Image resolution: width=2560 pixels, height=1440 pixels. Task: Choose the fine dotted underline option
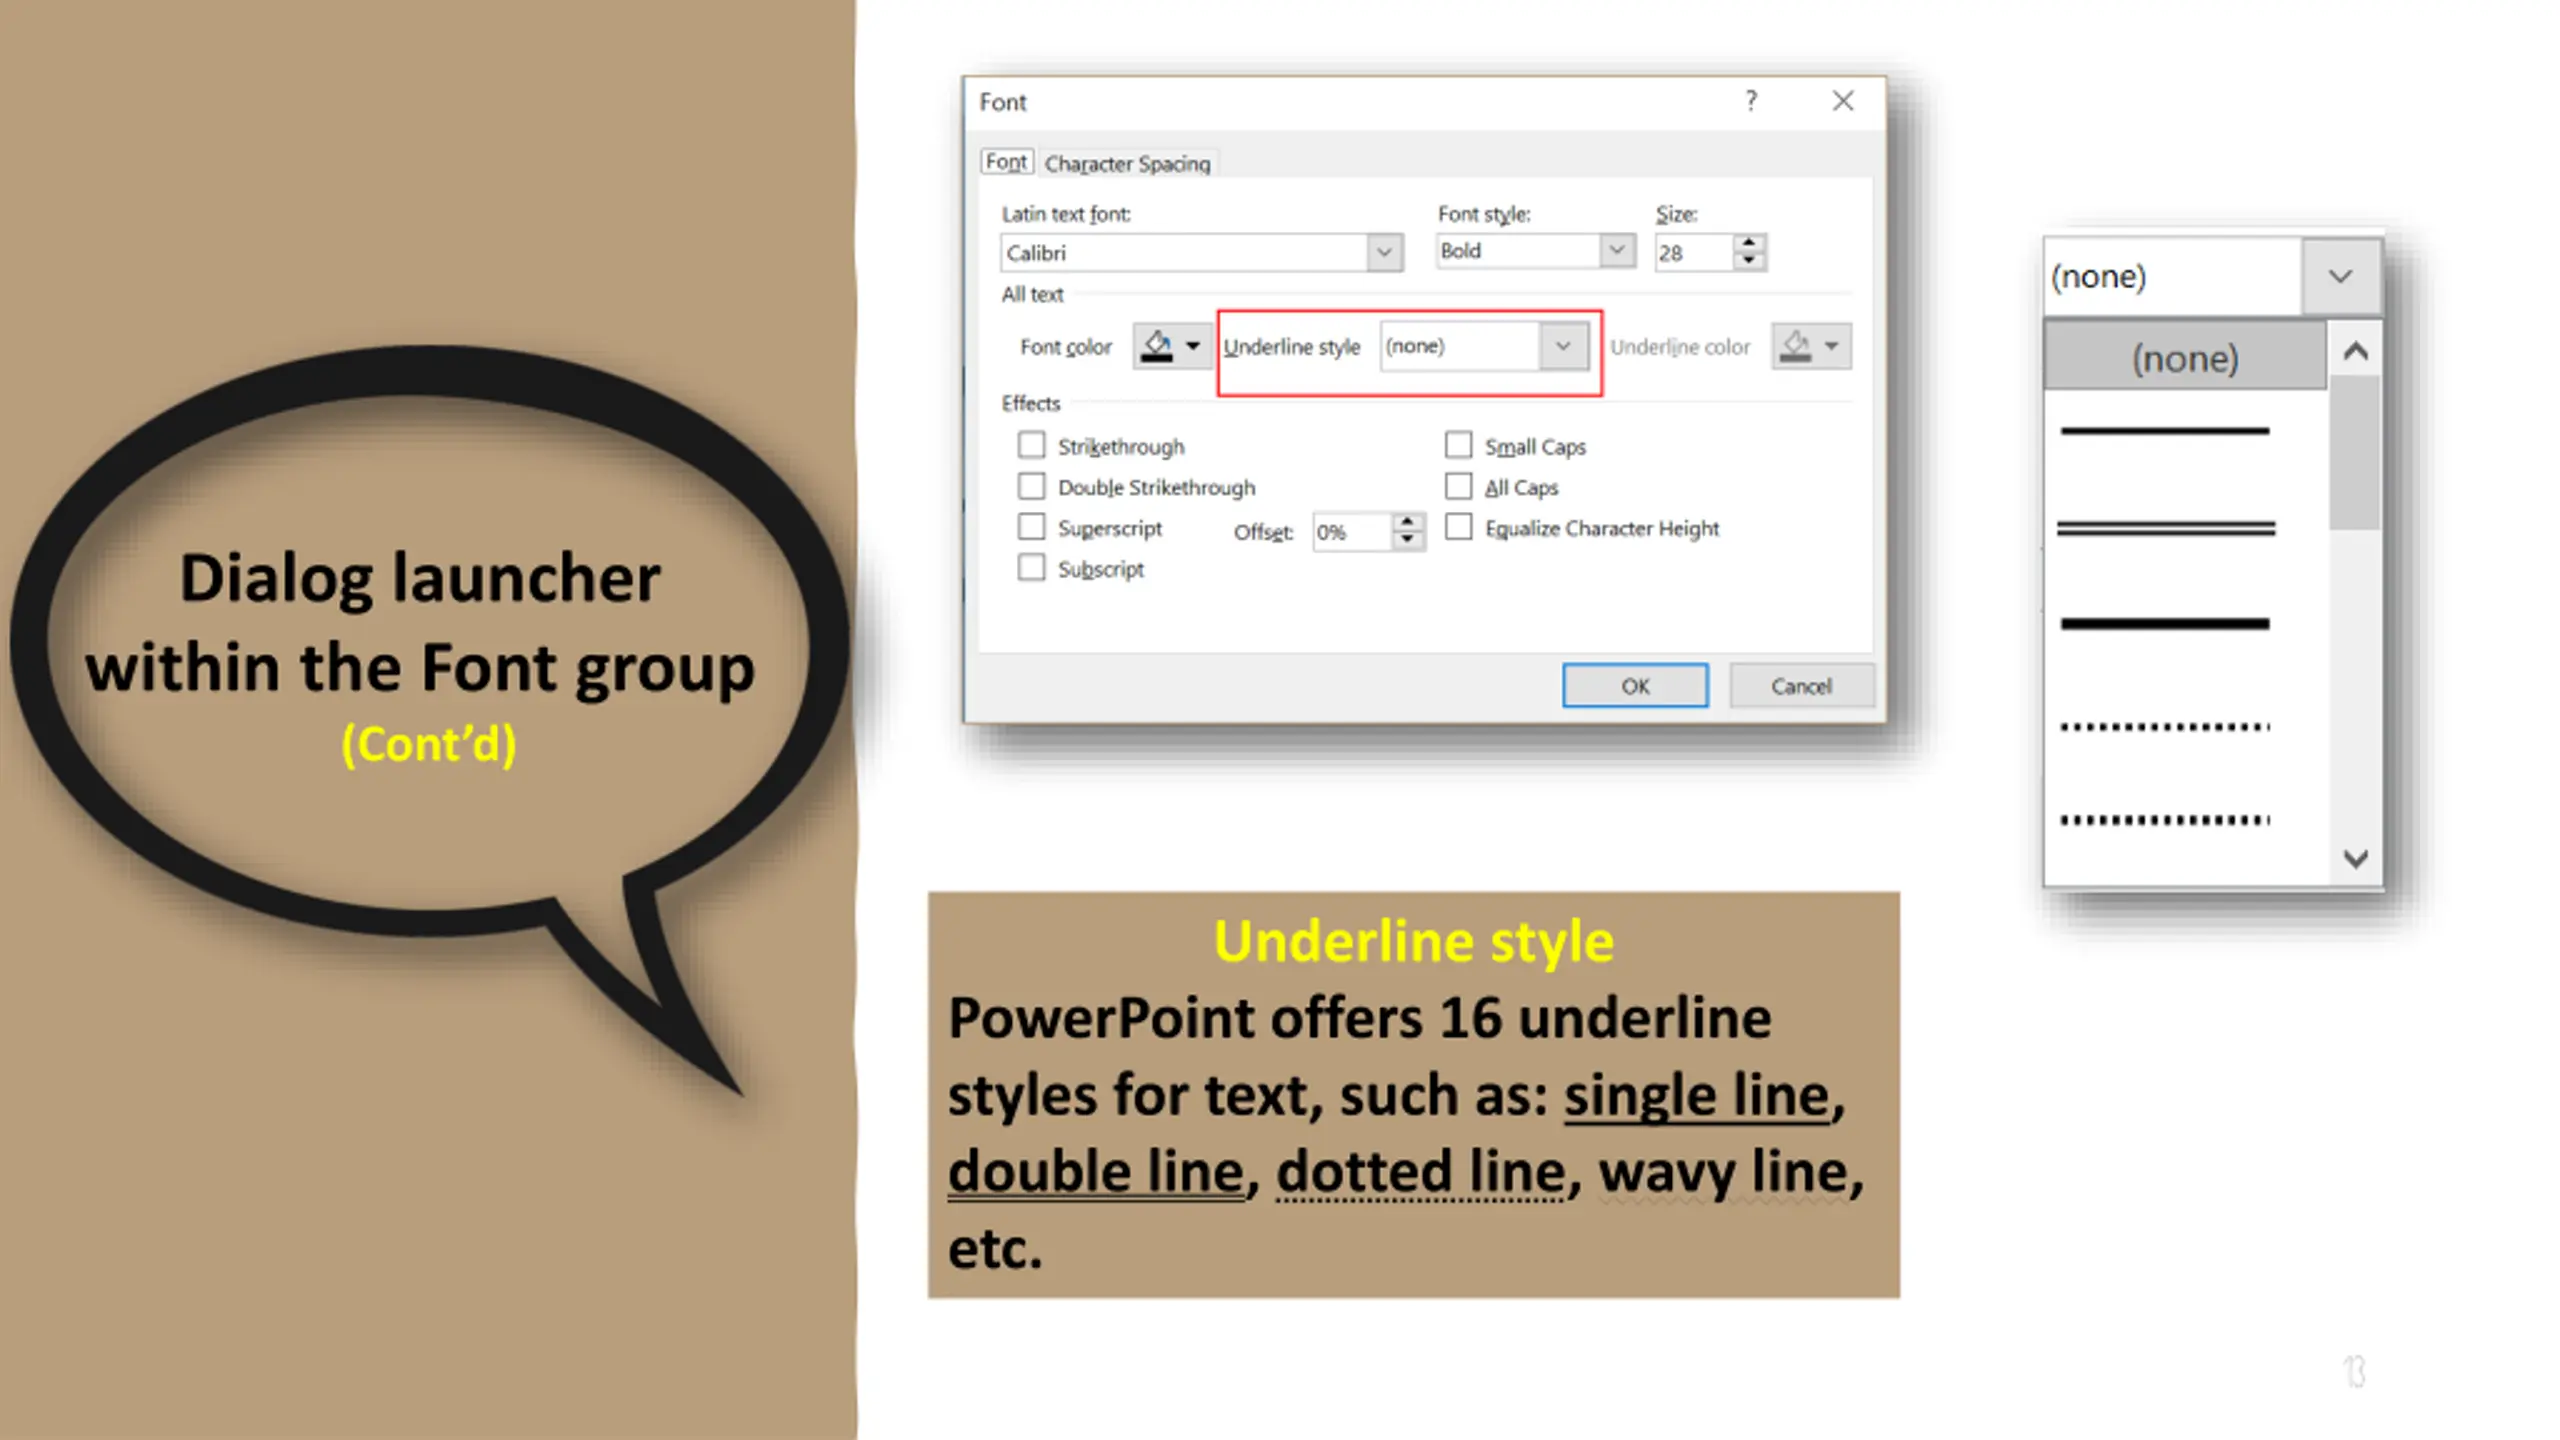click(x=2165, y=727)
